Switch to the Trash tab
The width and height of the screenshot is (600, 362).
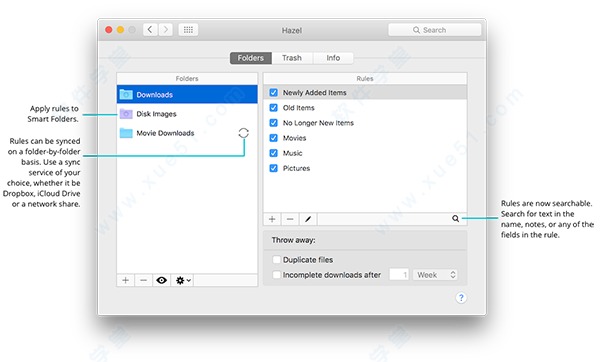(x=292, y=58)
